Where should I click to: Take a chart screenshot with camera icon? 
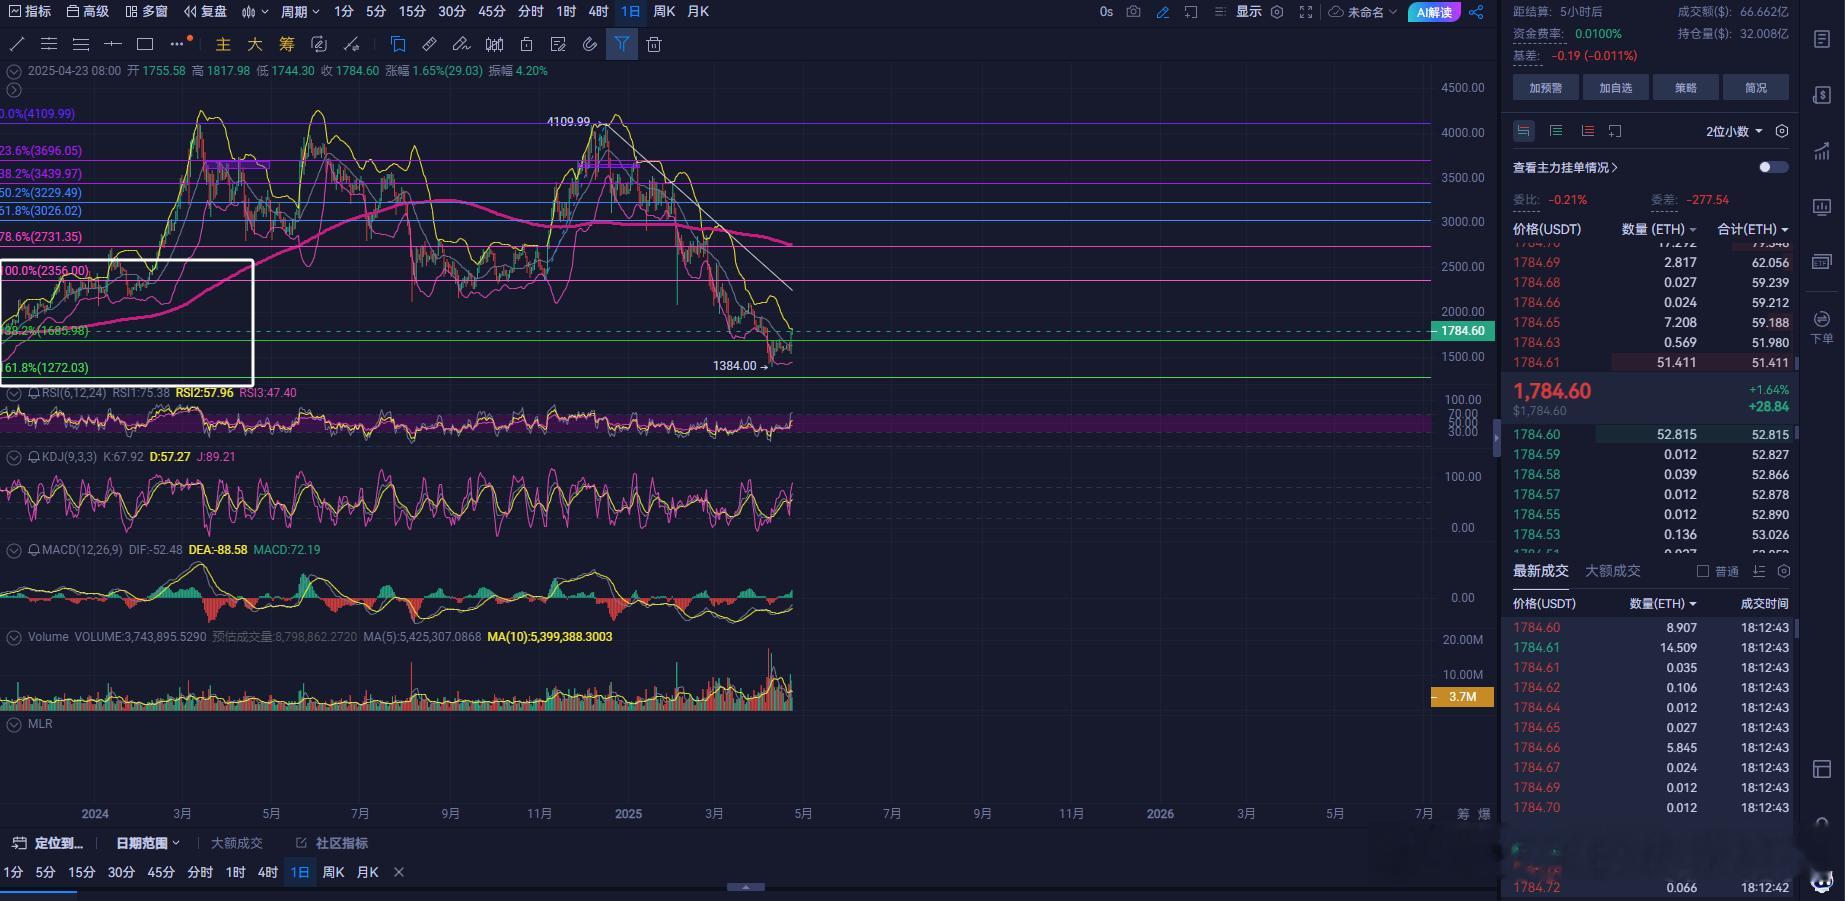1133,12
